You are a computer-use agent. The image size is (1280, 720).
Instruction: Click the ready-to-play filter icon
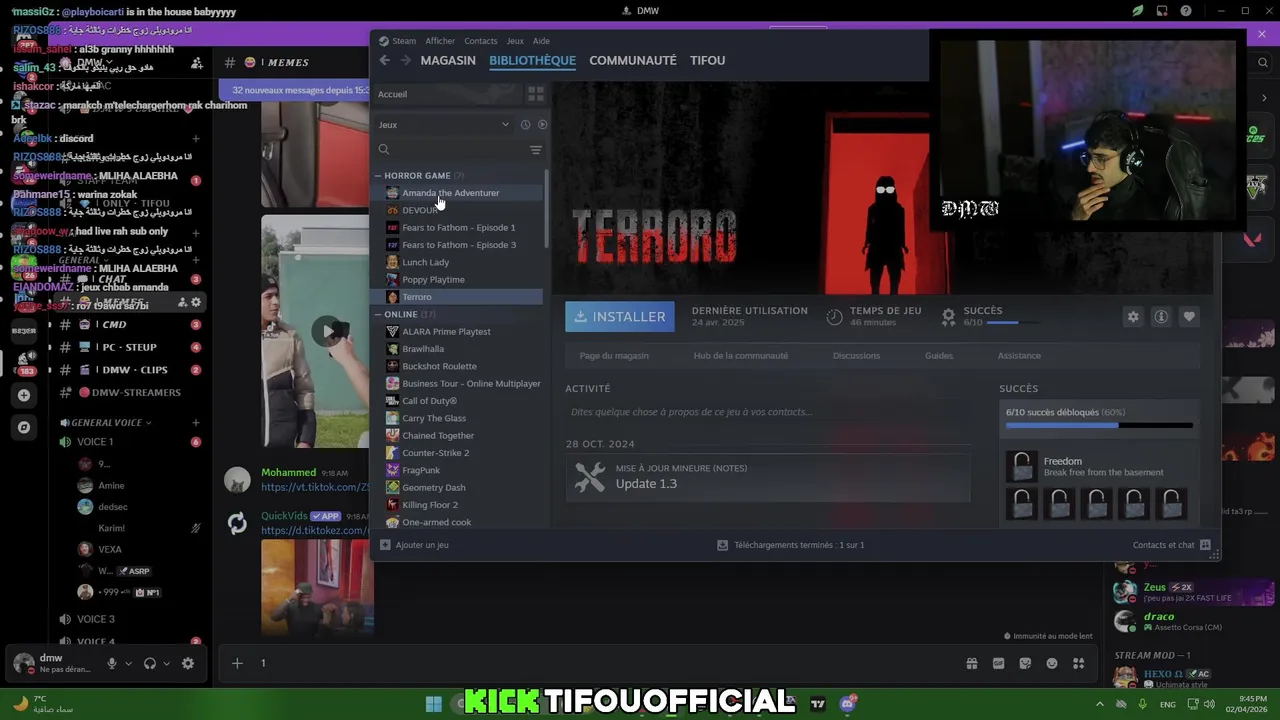point(542,125)
